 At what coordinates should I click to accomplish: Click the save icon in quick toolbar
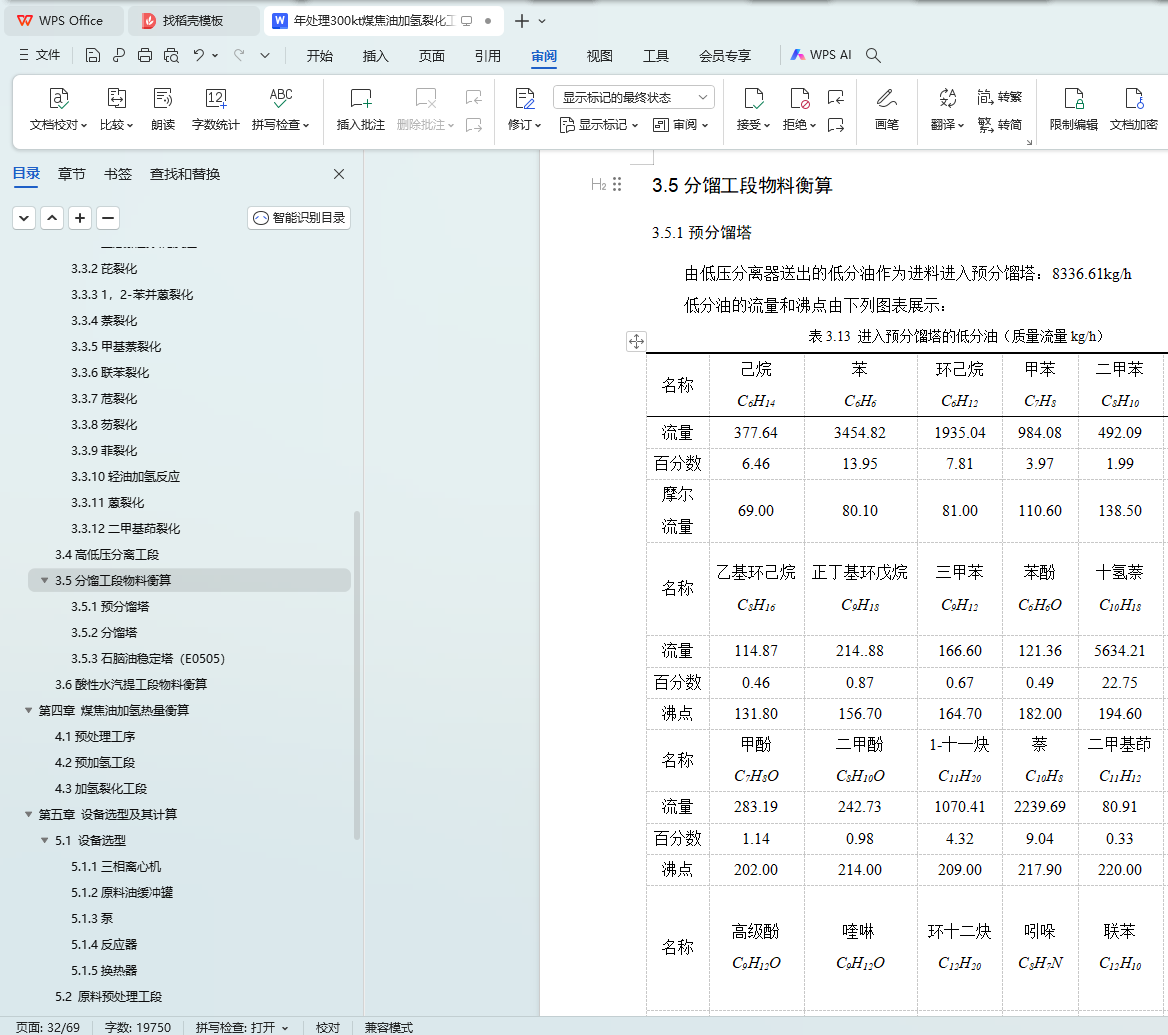(92, 55)
